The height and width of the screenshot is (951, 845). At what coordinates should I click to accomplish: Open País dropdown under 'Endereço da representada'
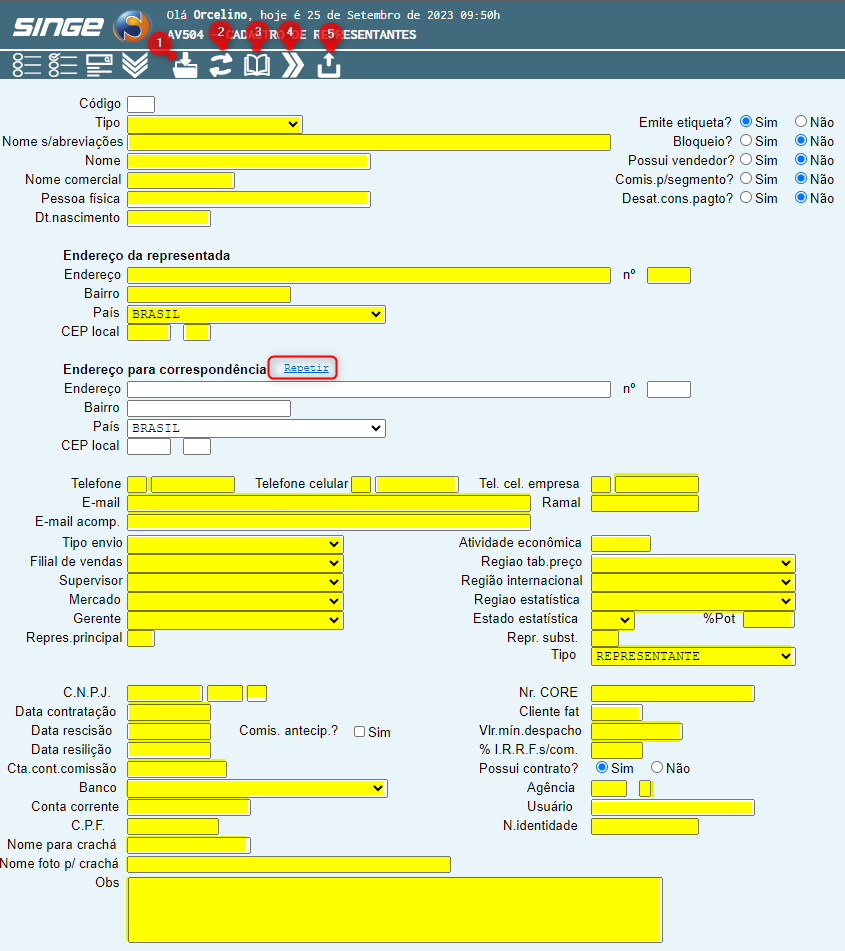(x=257, y=314)
